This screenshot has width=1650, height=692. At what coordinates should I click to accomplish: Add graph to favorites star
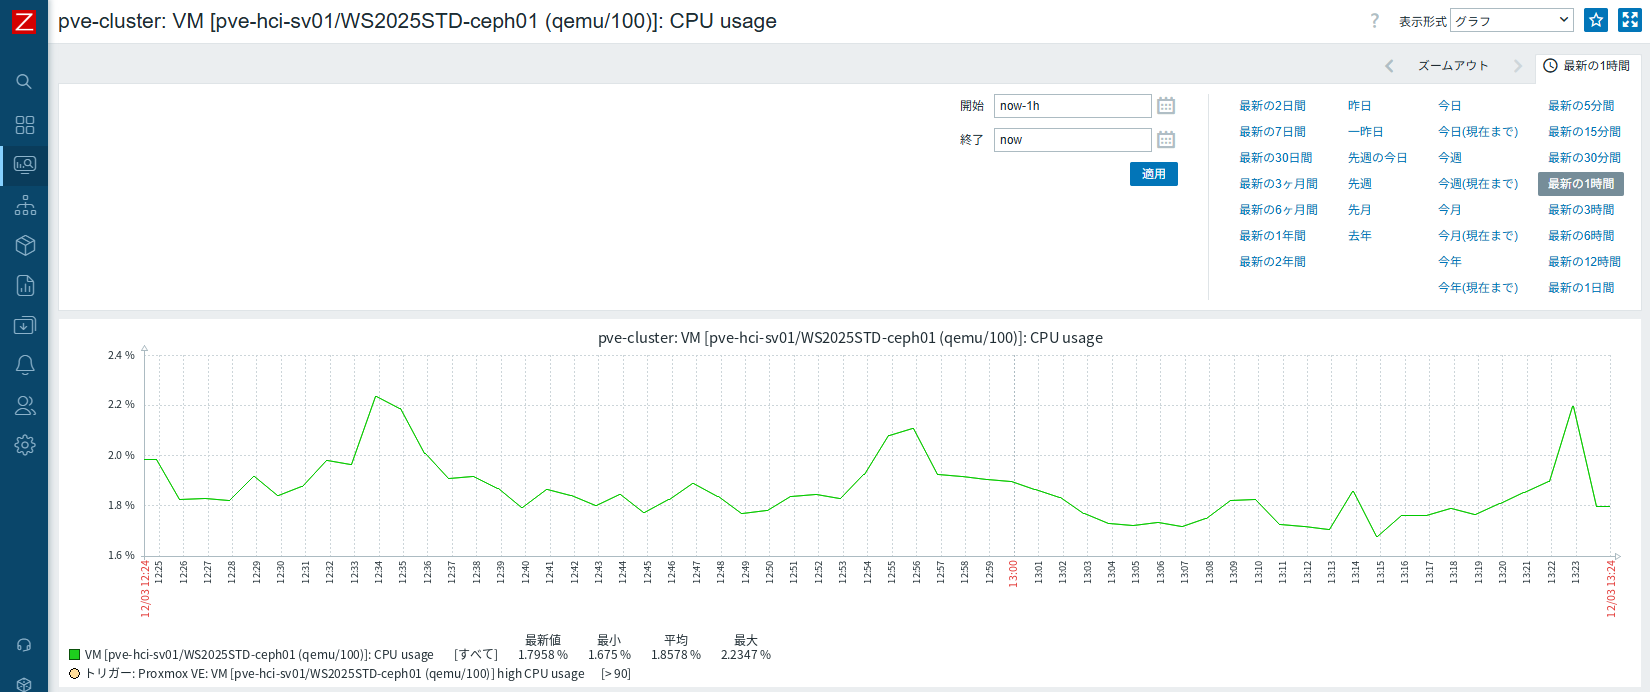click(x=1596, y=20)
